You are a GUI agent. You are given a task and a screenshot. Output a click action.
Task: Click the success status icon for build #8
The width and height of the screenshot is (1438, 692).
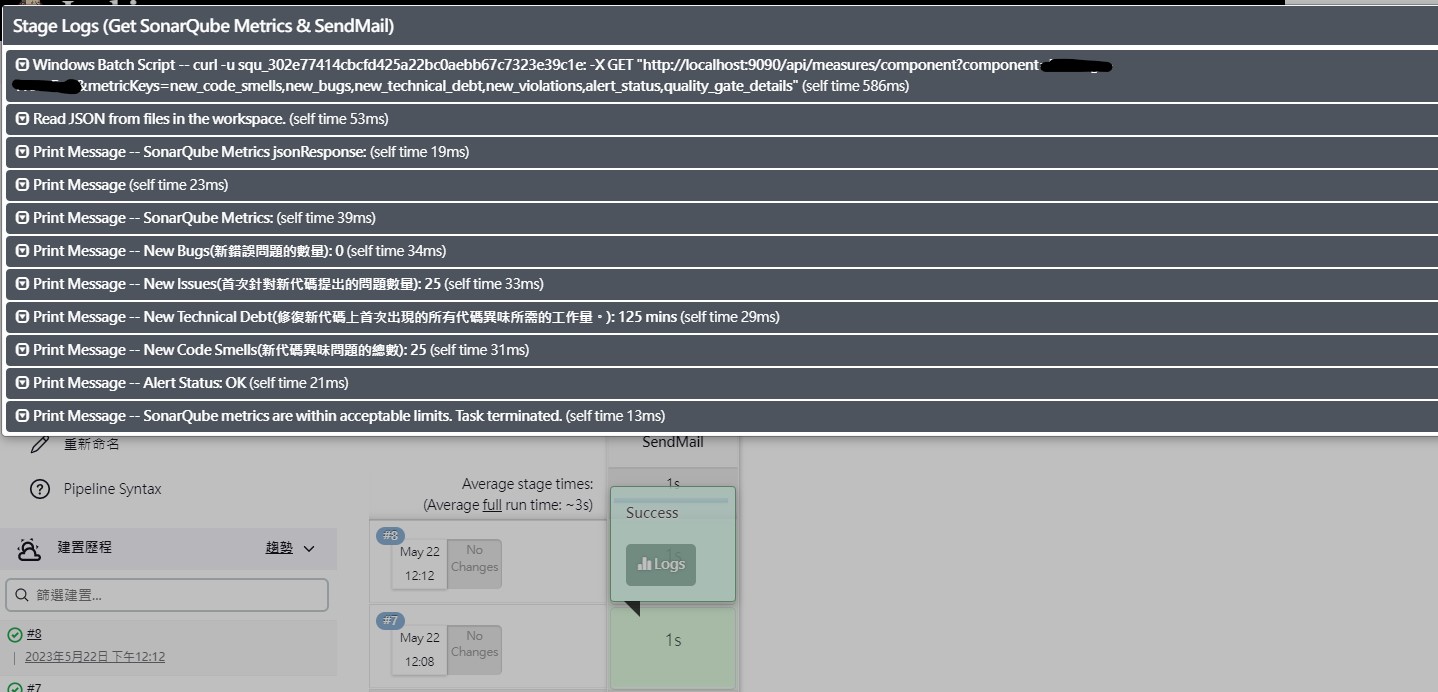15,635
